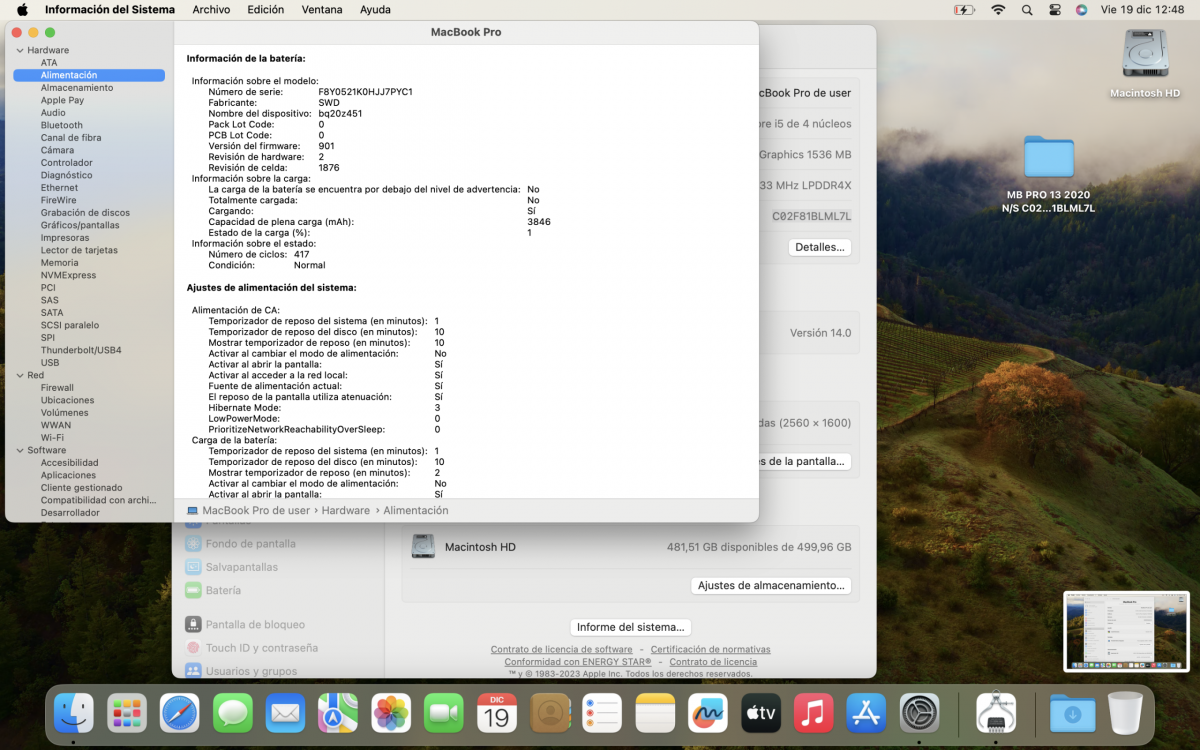
Task: Open the Archivo menu
Action: pyautogui.click(x=211, y=10)
